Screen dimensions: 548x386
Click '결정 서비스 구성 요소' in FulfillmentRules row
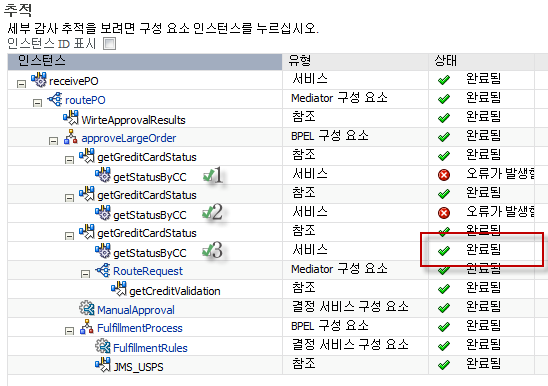[350, 345]
